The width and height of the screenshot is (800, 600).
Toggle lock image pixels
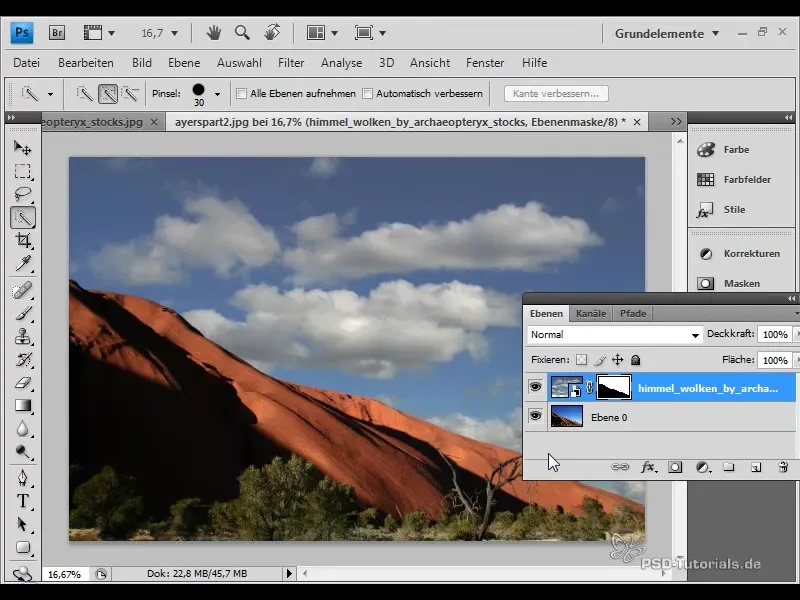pyautogui.click(x=599, y=360)
